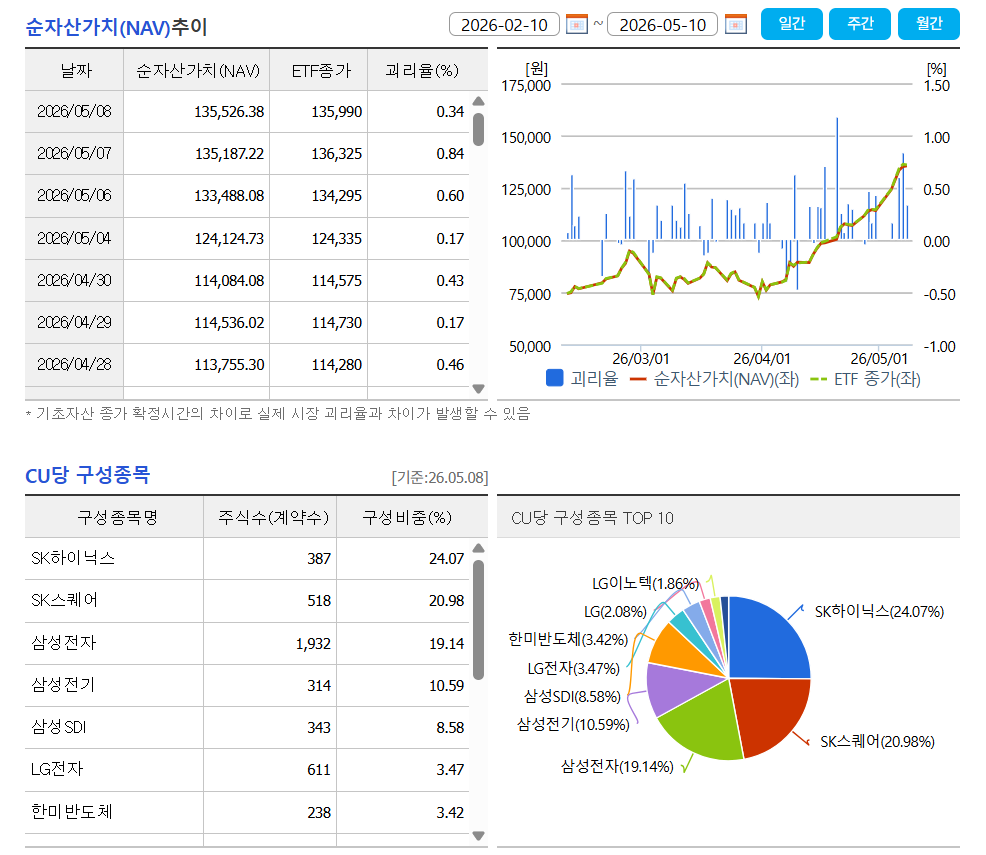Click the 순자산가치(NAV) column header
This screenshot has height=855, width=986.
tap(197, 70)
